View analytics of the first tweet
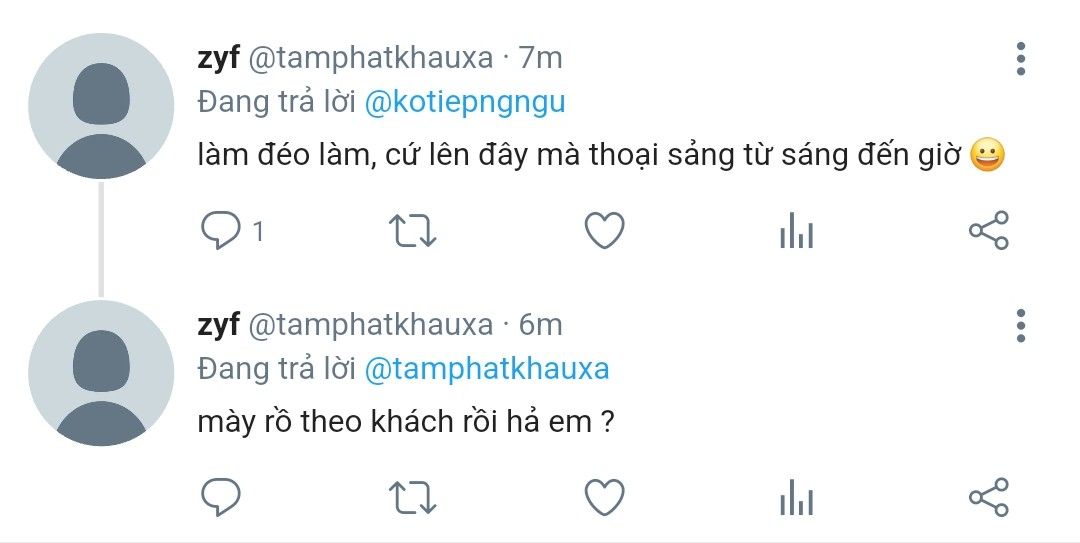1080x543 pixels. 796,232
